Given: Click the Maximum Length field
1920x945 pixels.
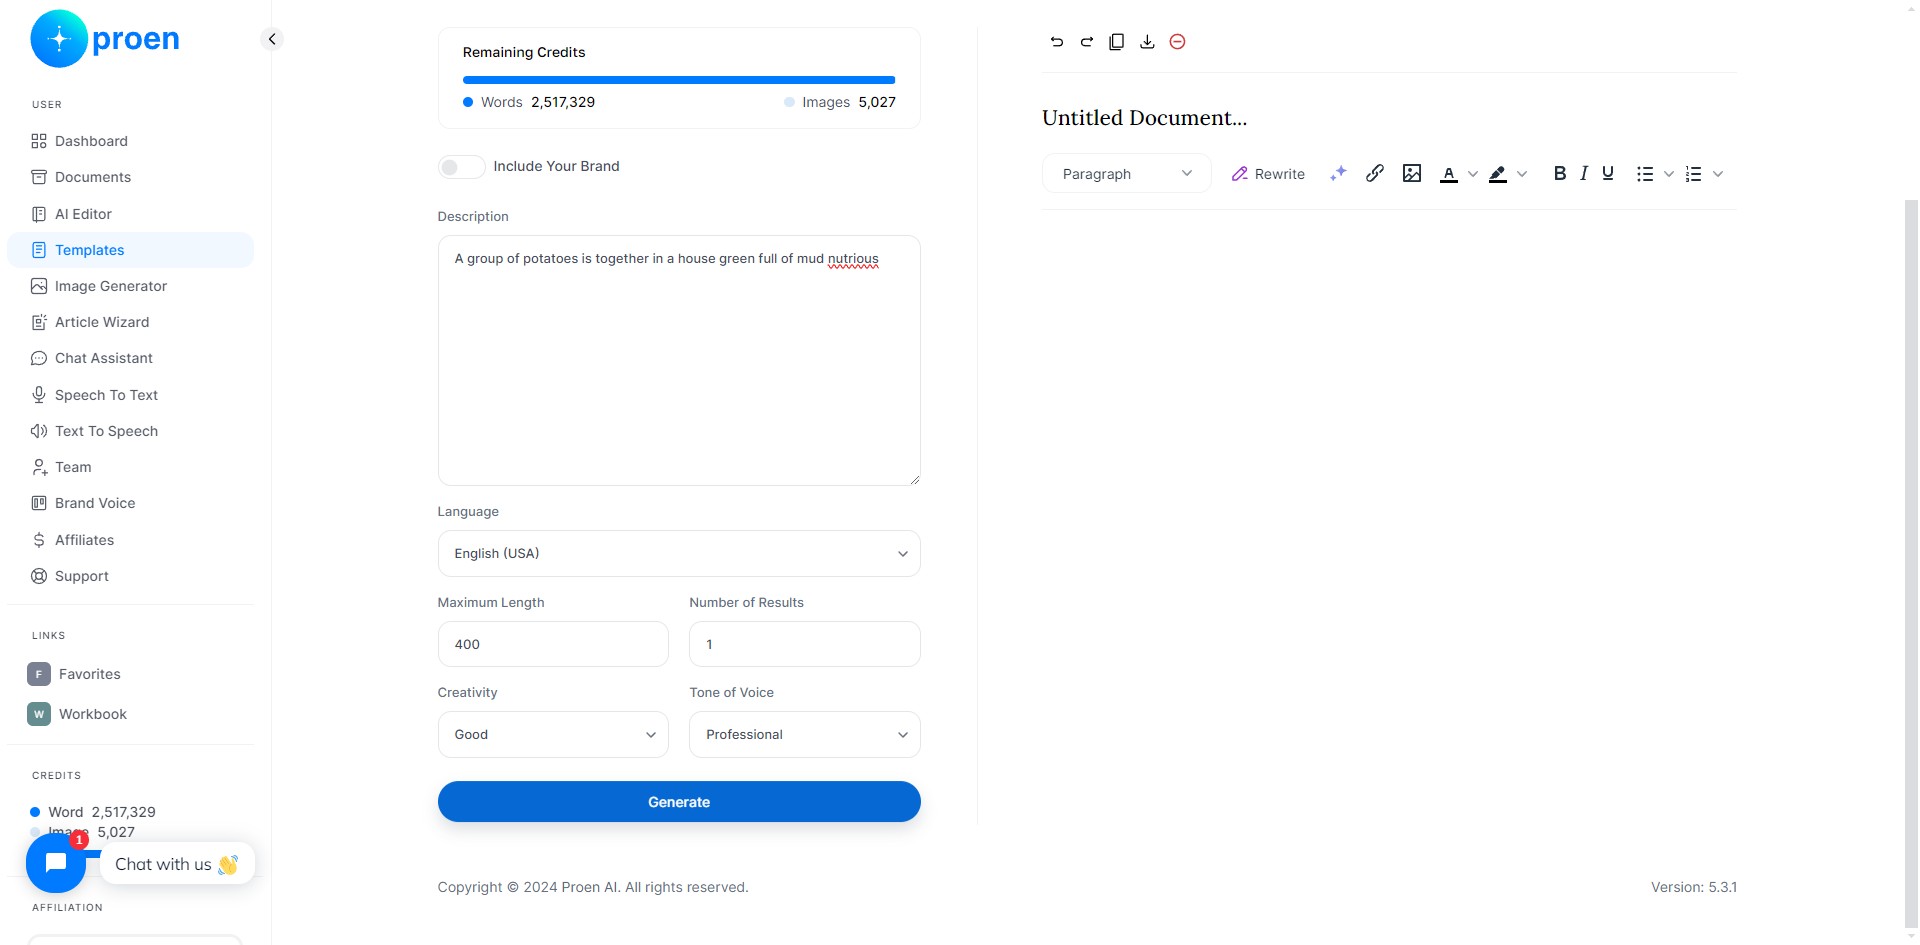Looking at the screenshot, I should click(553, 644).
